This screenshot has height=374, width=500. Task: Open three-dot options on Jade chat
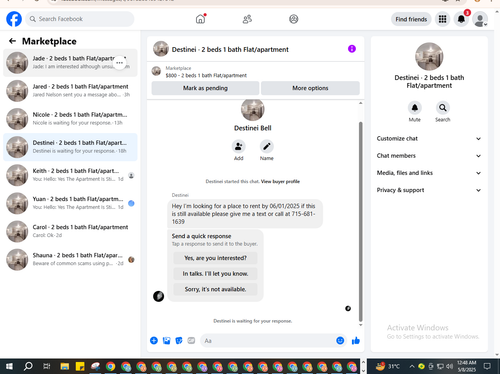coord(120,63)
